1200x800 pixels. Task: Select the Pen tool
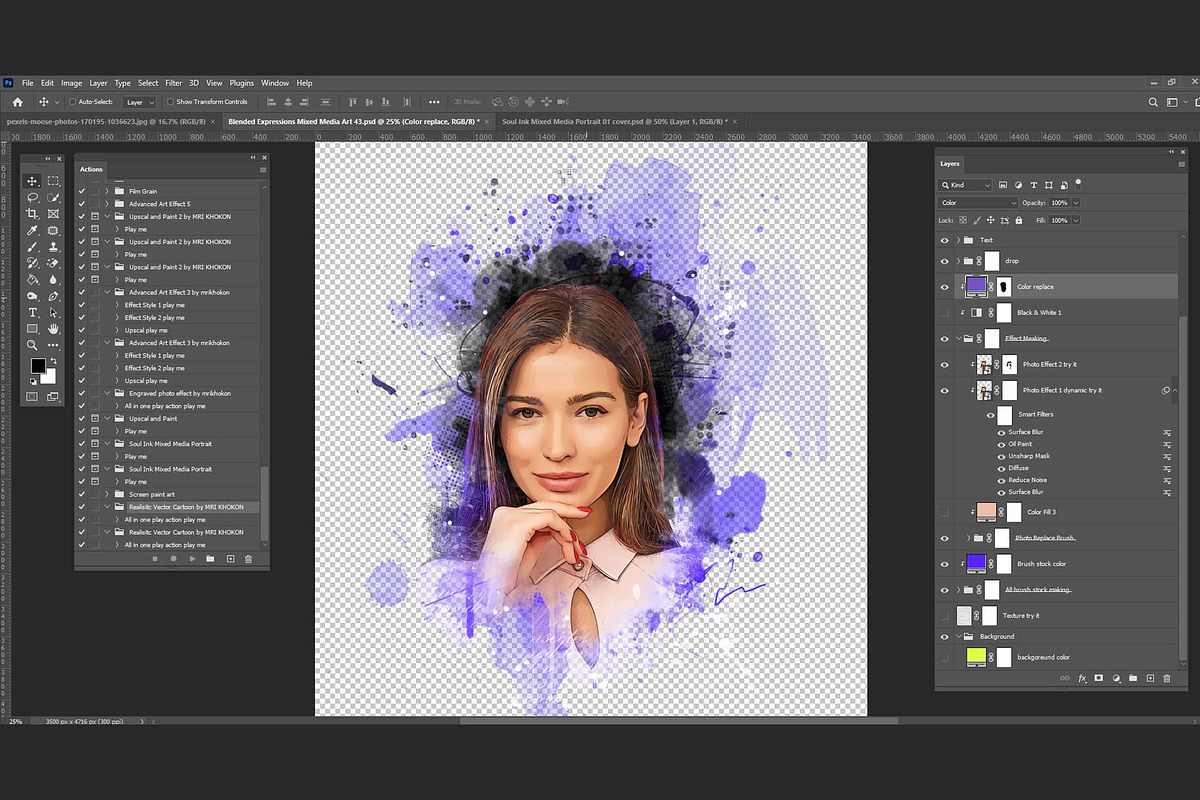point(53,296)
